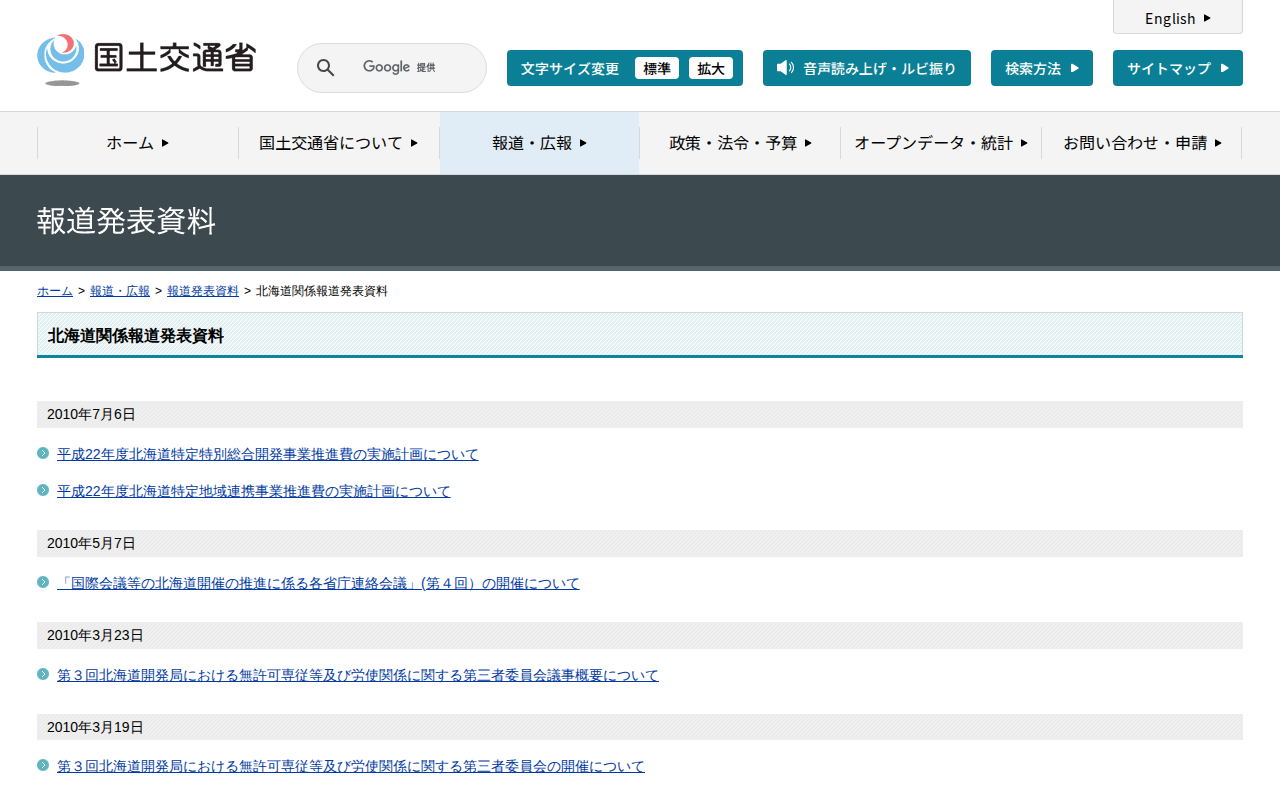Viewport: 1280px width, 800px height.
Task: Click the bullet icon beside 平成22年度北海道特定地域連携事業推進費
Action: click(x=43, y=490)
